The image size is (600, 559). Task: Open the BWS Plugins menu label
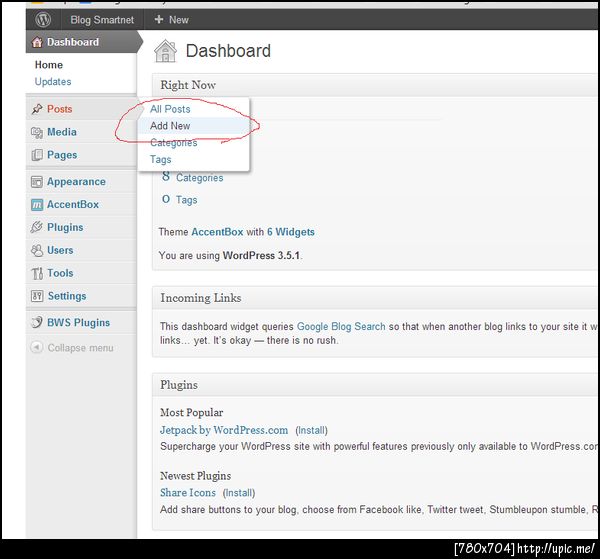click(x=78, y=323)
